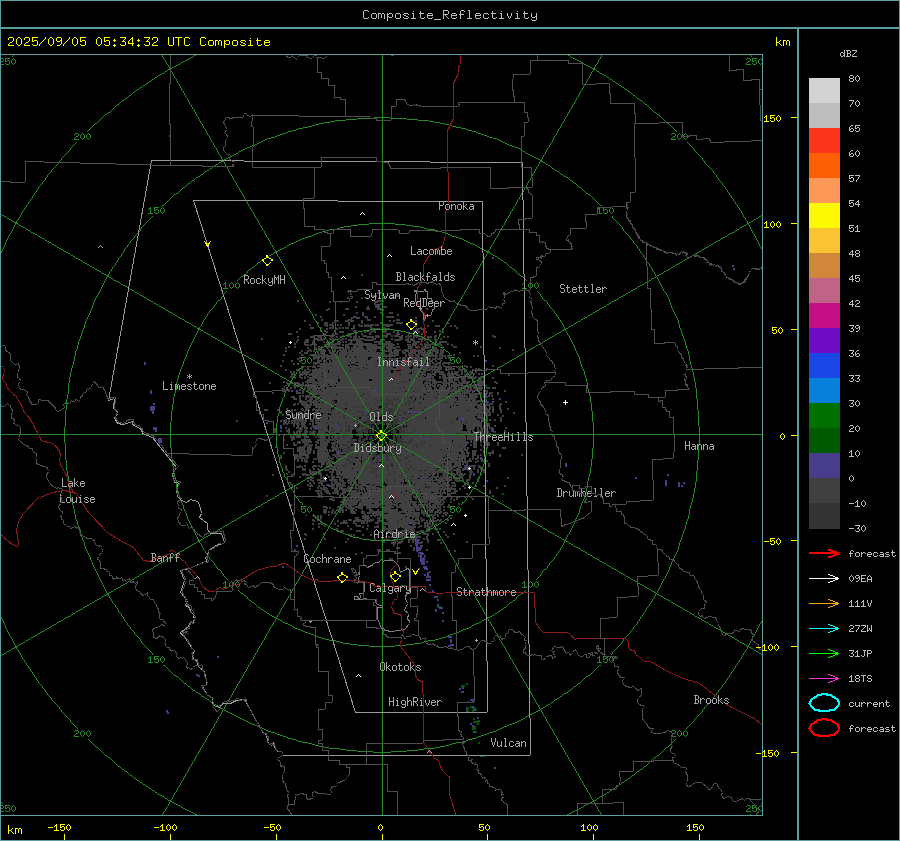Click the Limestone label on the map

(x=189, y=386)
